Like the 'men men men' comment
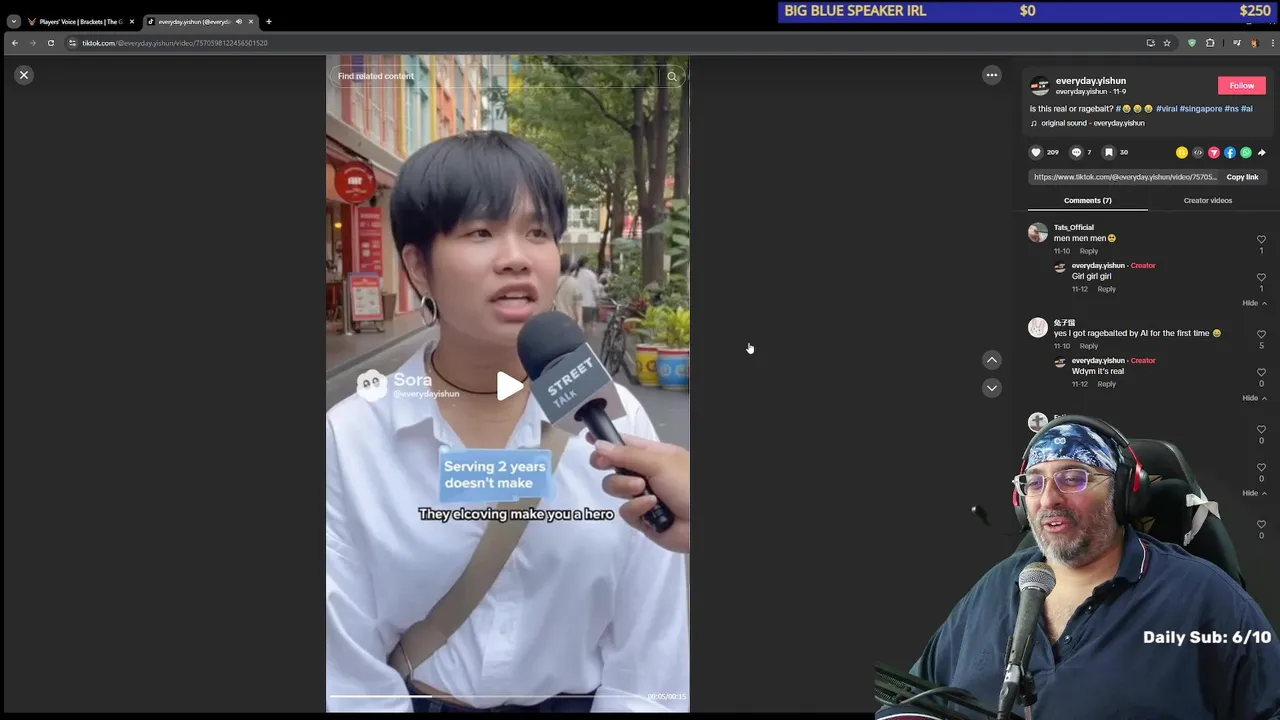This screenshot has width=1280, height=720. [1261, 240]
